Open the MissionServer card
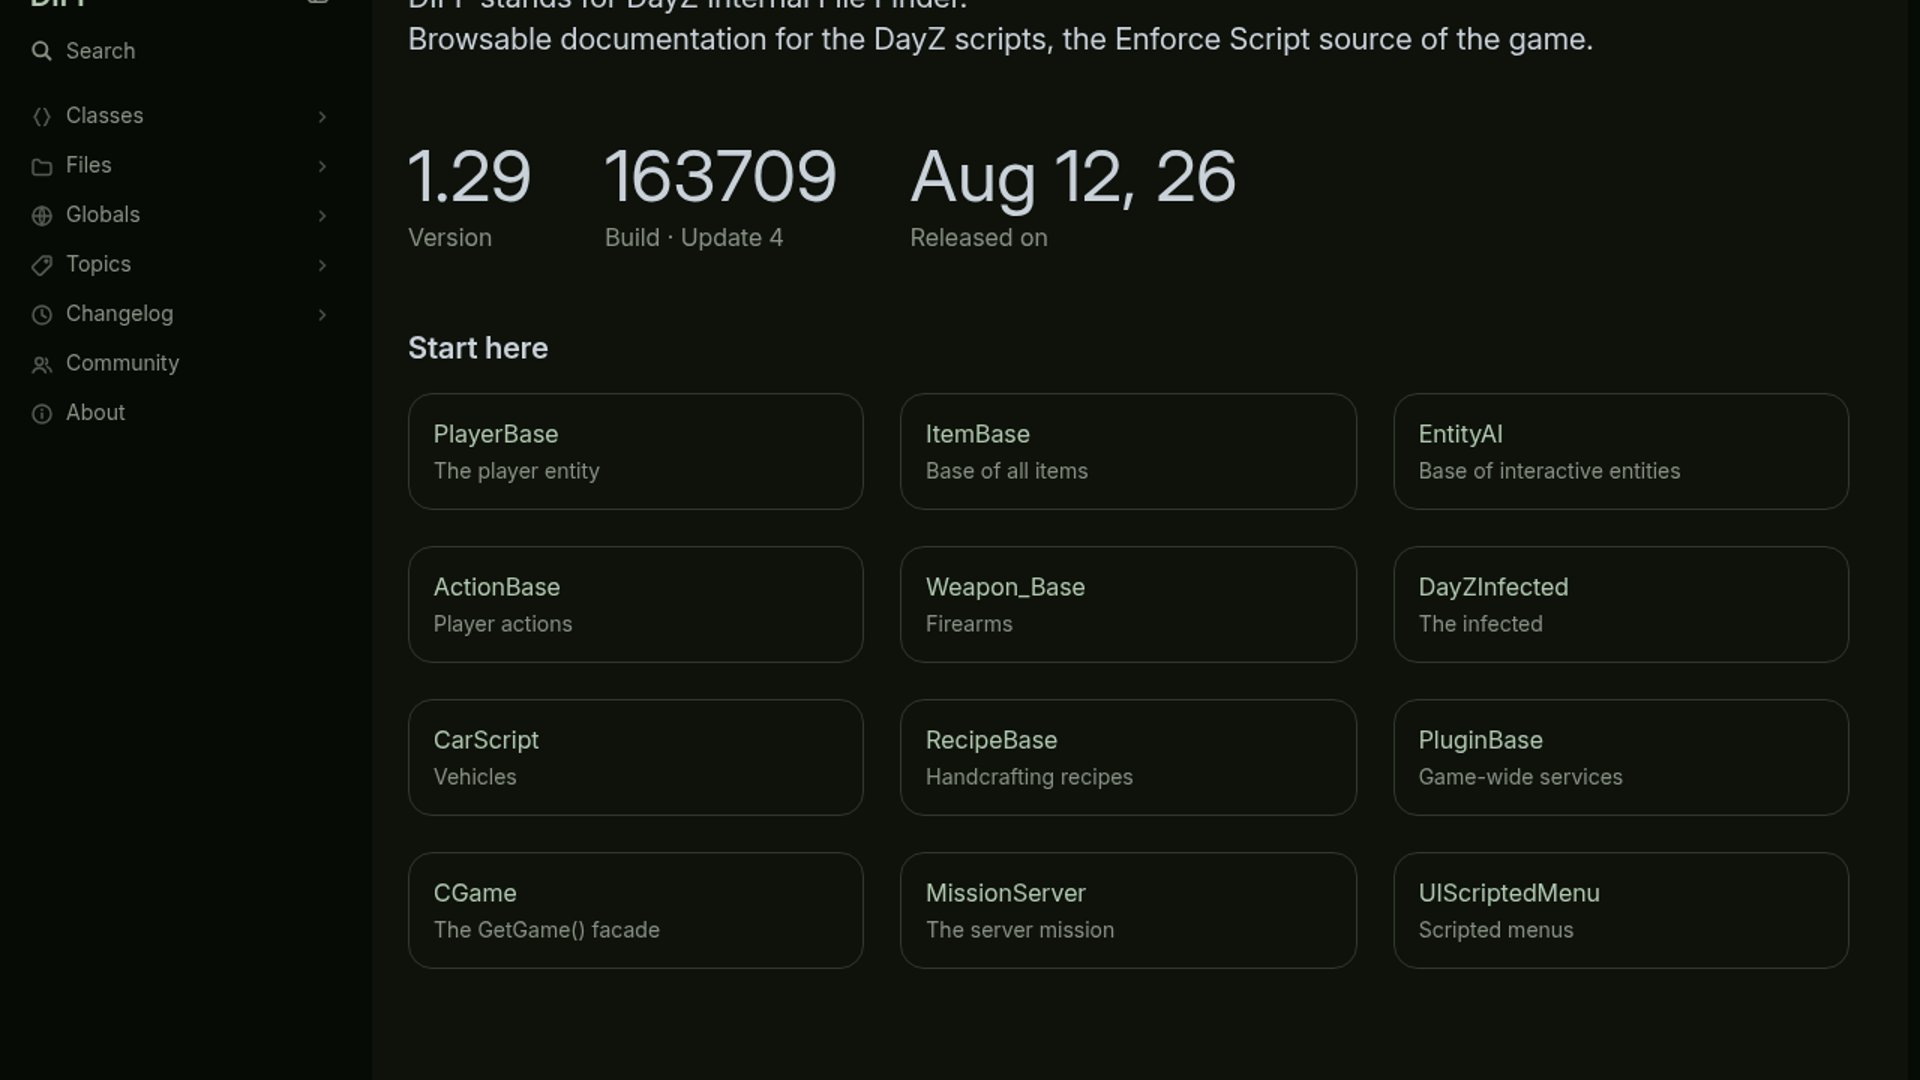 tap(1128, 910)
